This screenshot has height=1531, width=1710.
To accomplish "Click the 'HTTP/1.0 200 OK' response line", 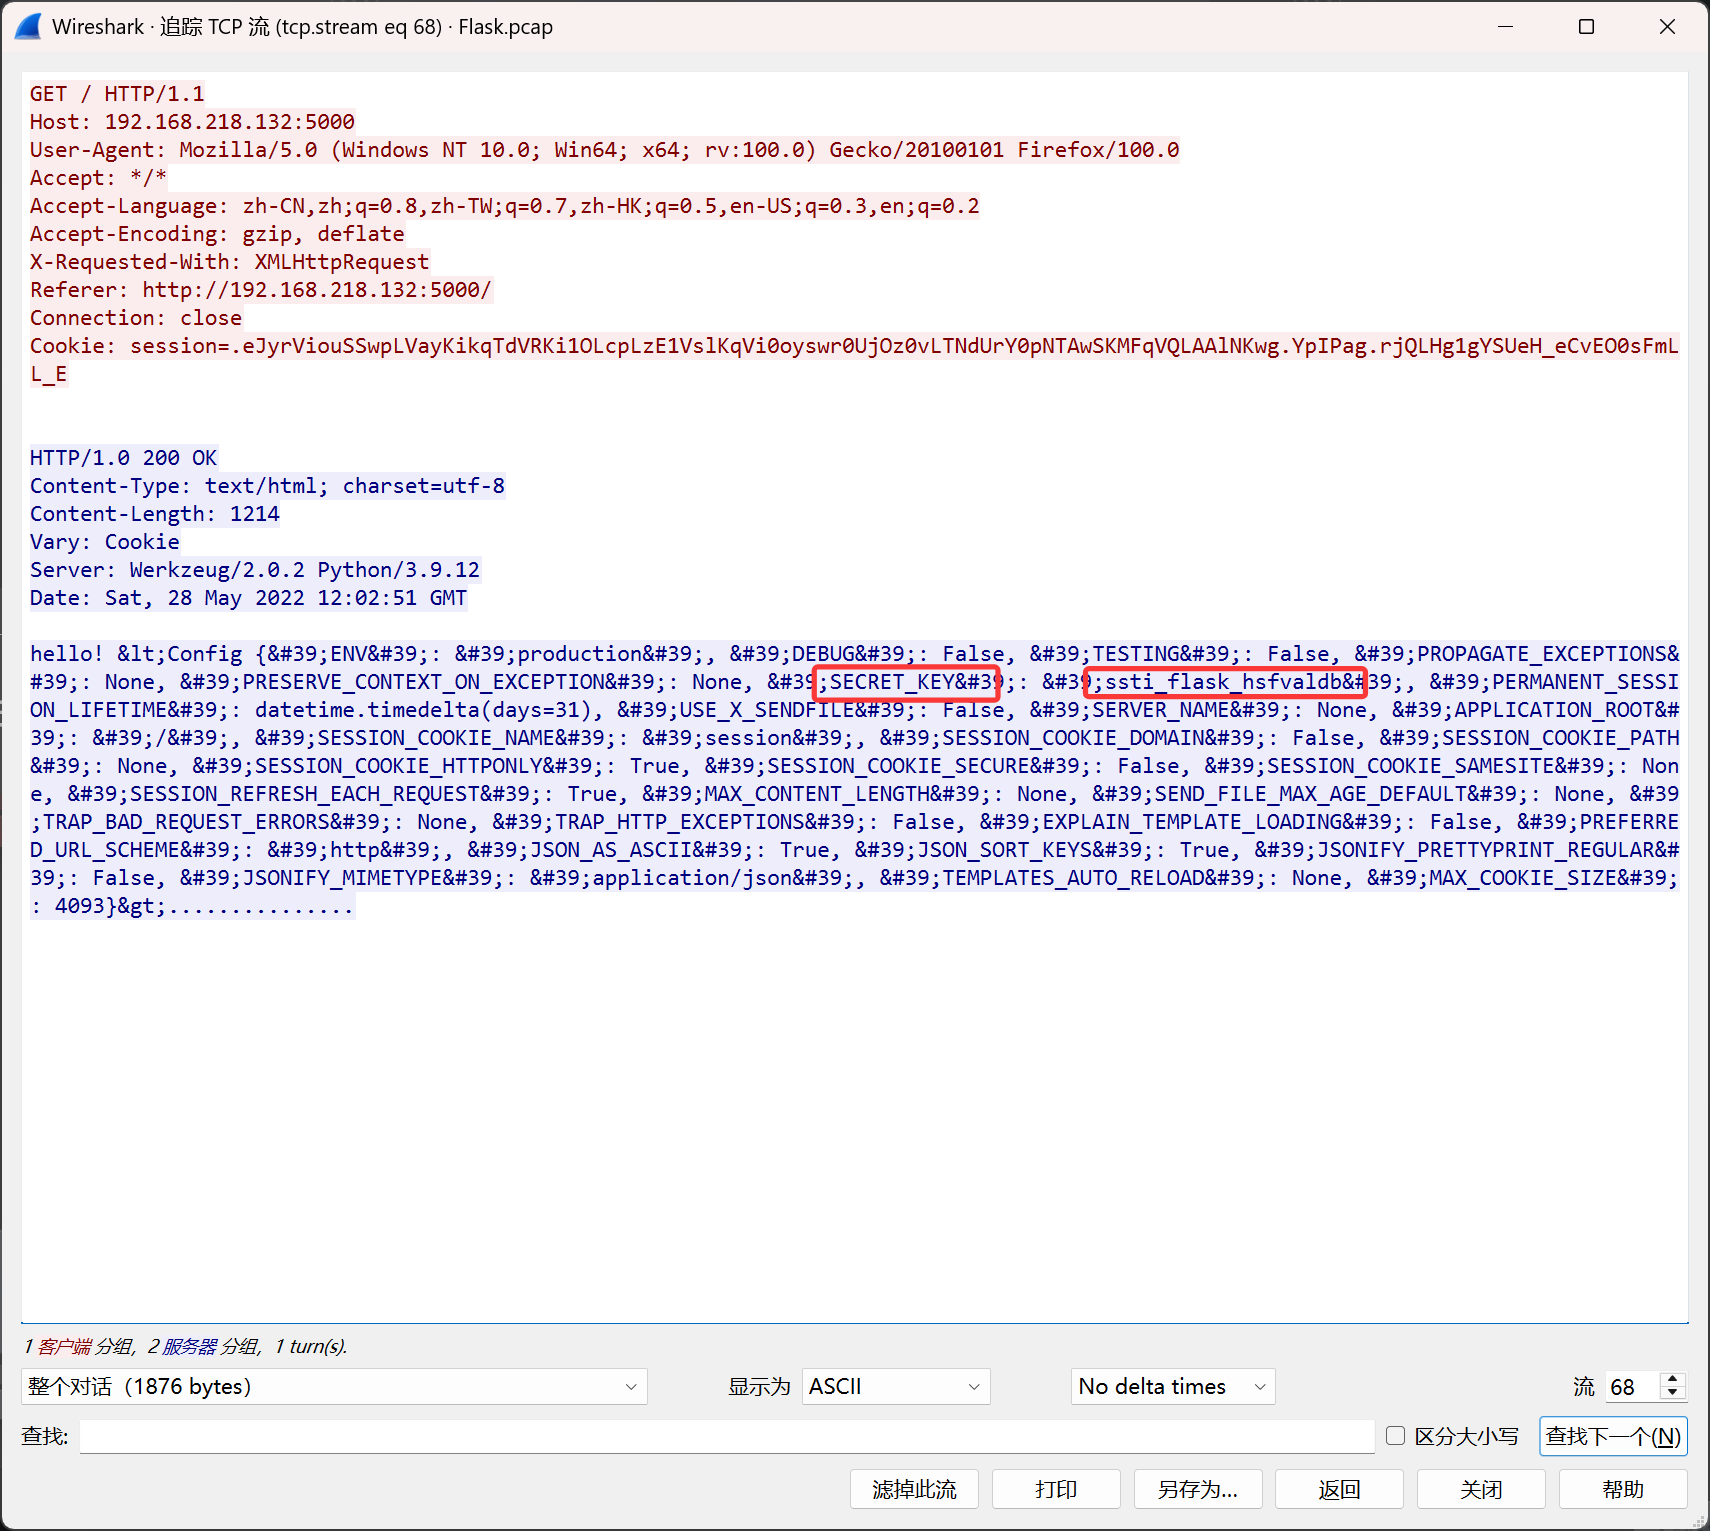I will [x=124, y=458].
